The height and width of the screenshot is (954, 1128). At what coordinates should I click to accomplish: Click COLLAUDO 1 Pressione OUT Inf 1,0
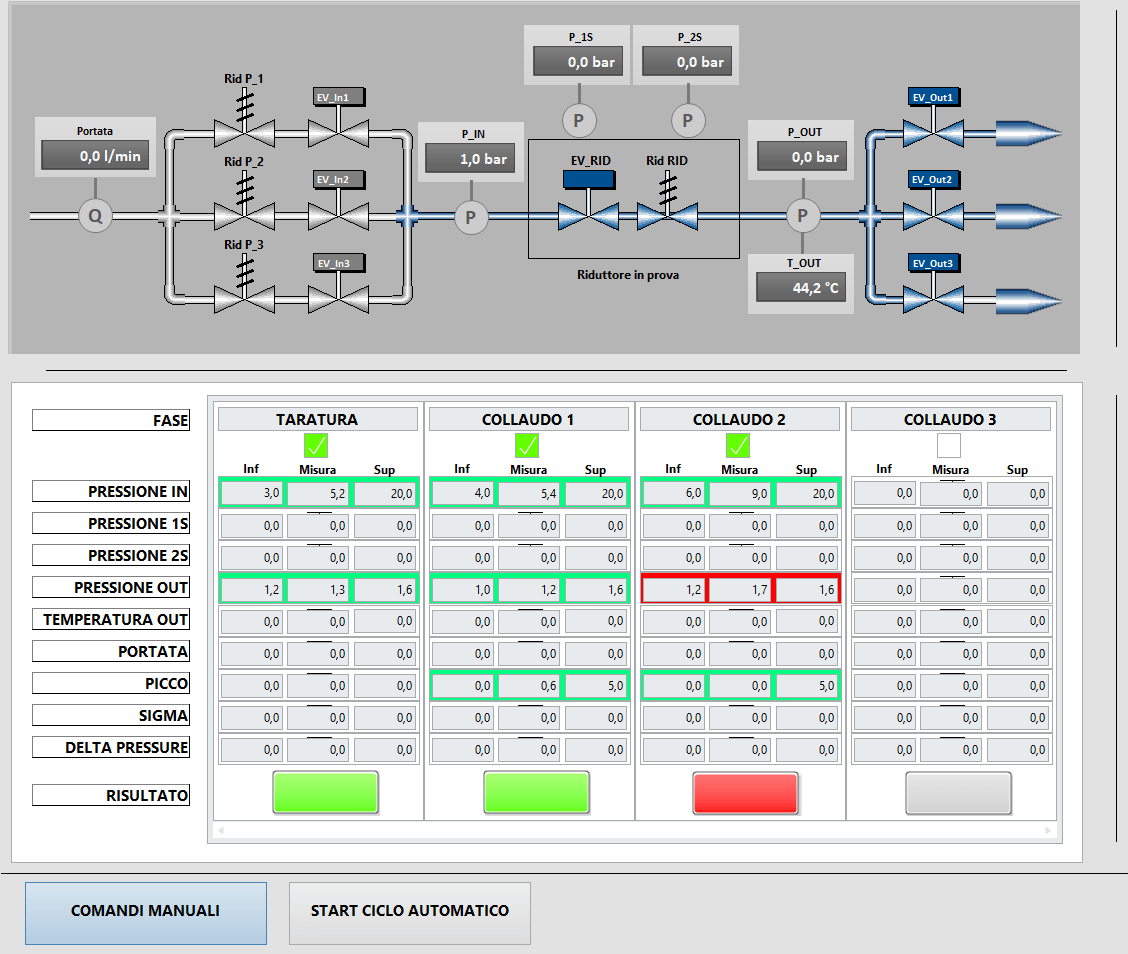coord(462,590)
